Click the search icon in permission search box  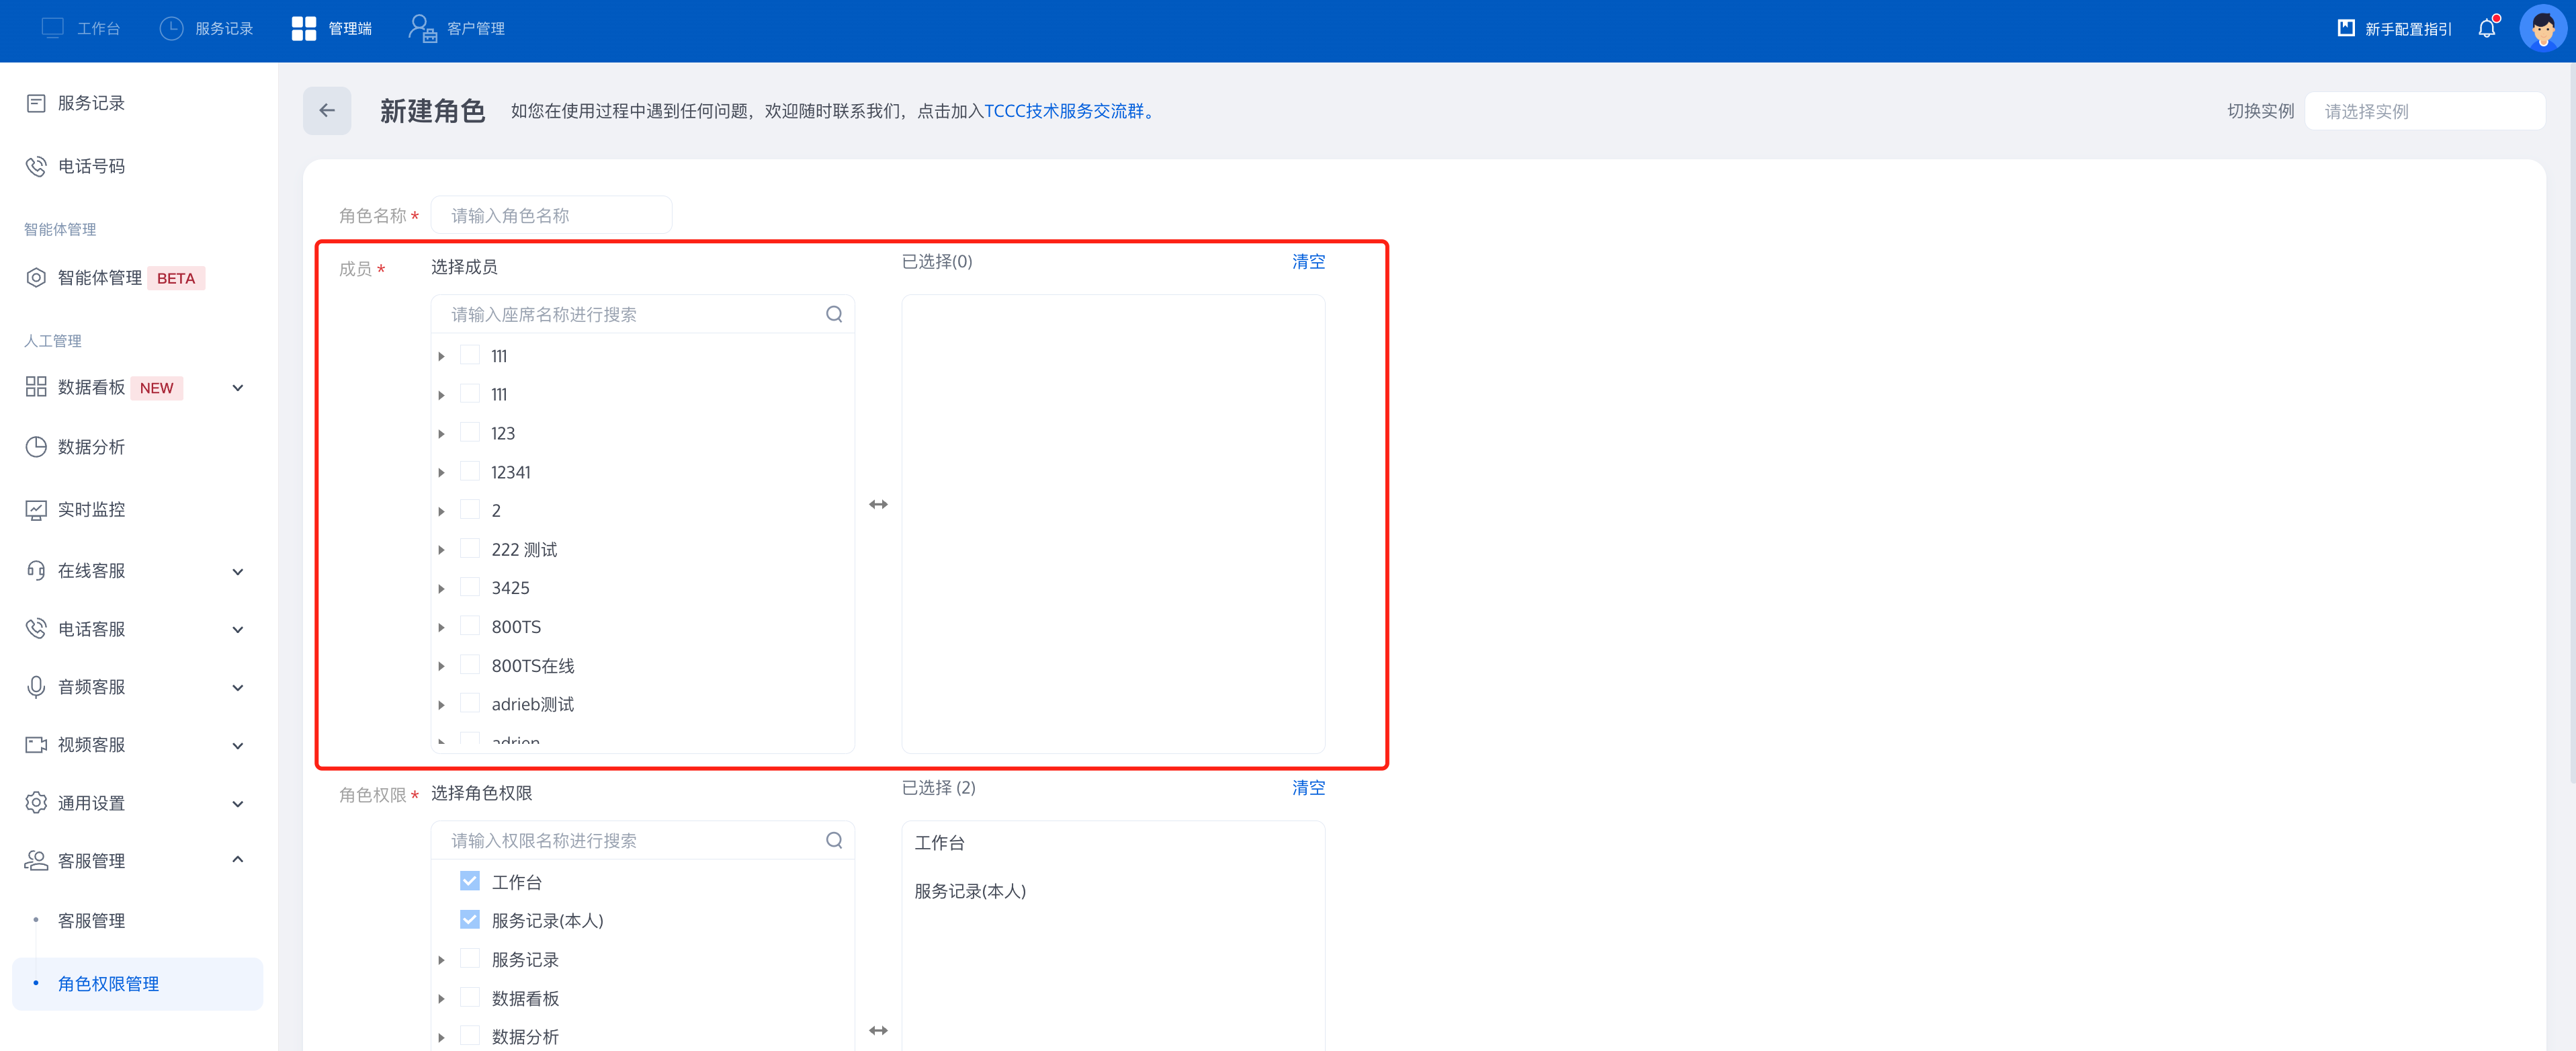[x=834, y=840]
